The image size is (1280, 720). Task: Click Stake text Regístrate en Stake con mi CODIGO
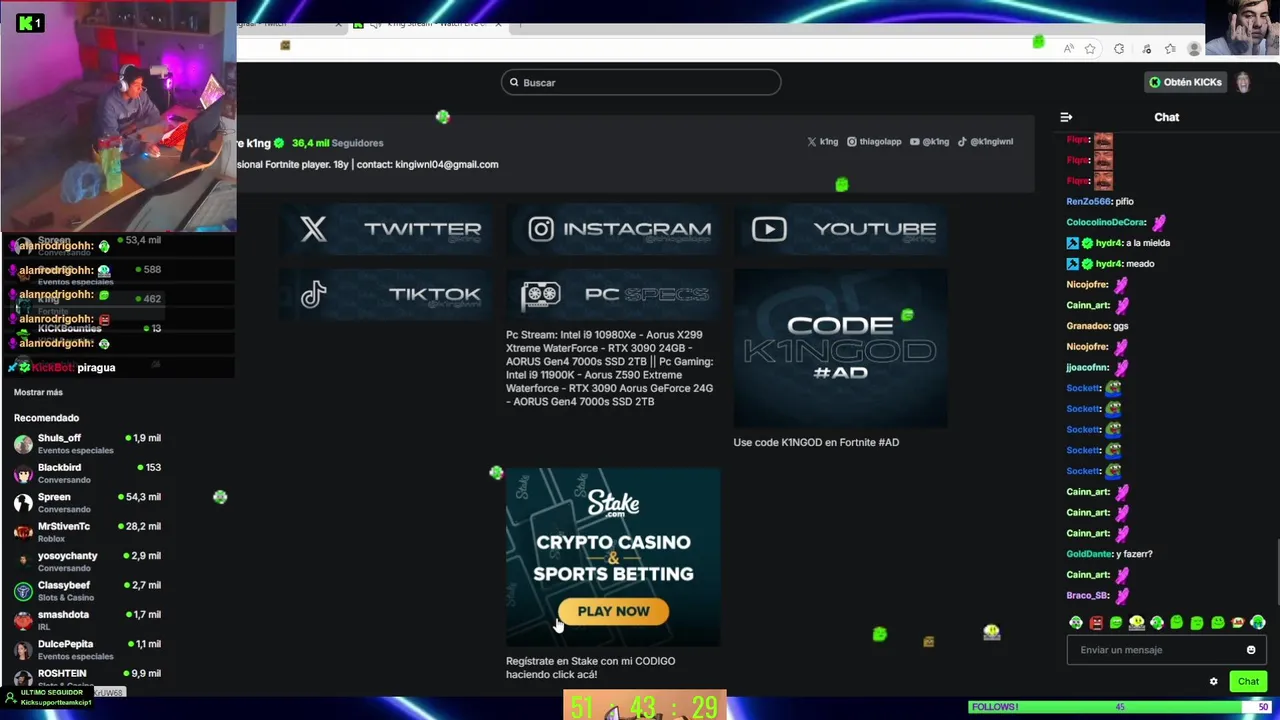[x=590, y=668]
